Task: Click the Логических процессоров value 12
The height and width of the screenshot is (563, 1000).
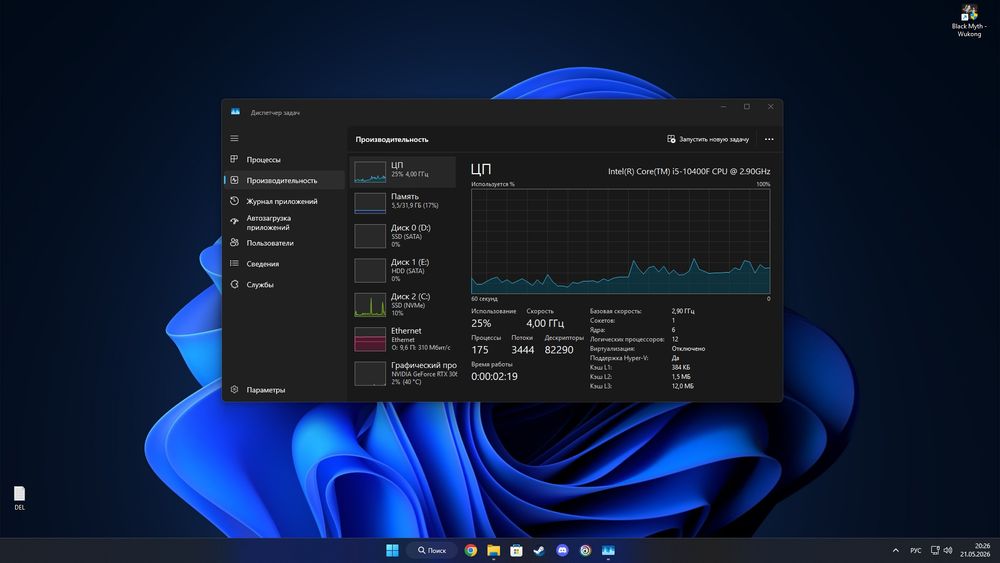Action: (x=675, y=339)
